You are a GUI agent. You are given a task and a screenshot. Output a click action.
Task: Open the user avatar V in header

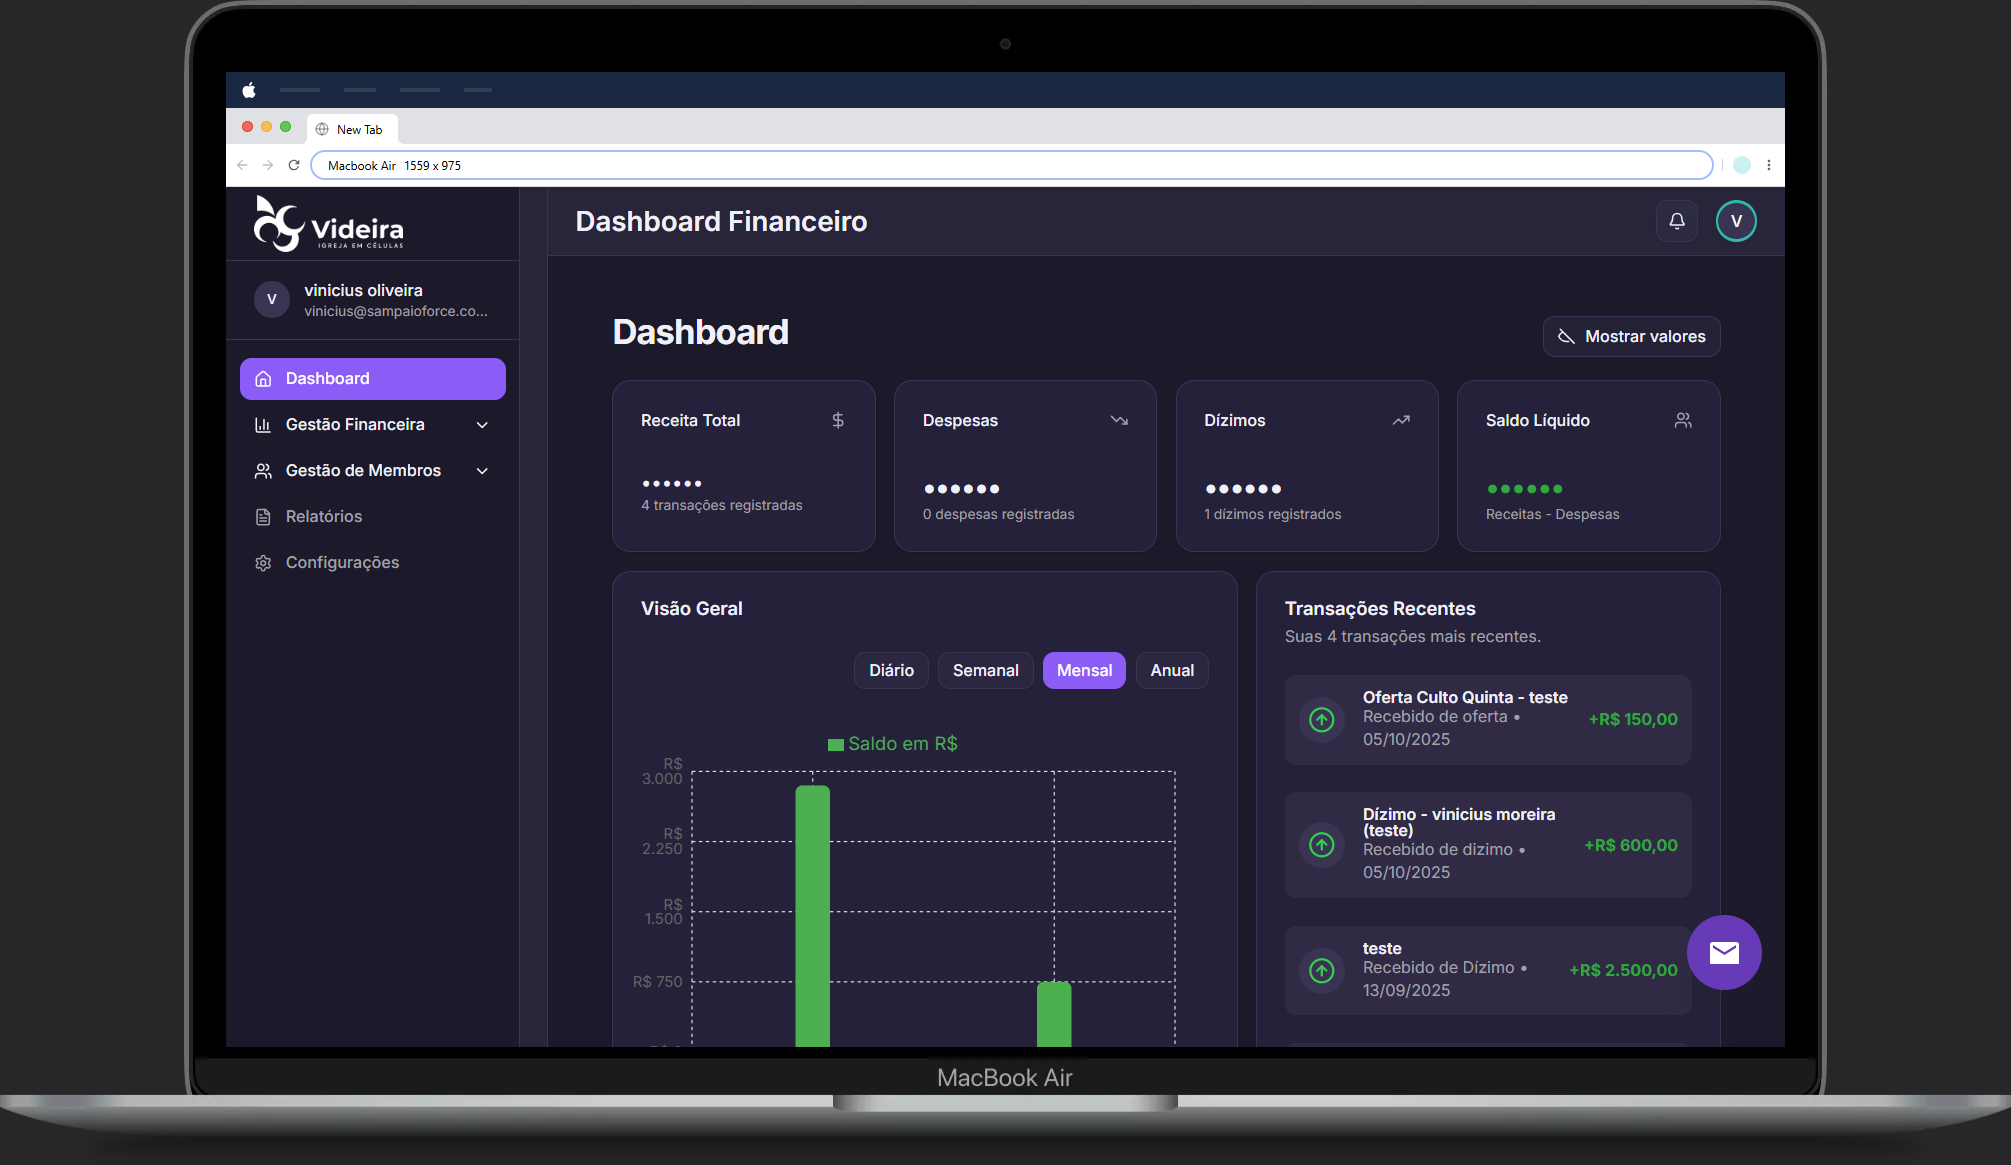(x=1736, y=221)
